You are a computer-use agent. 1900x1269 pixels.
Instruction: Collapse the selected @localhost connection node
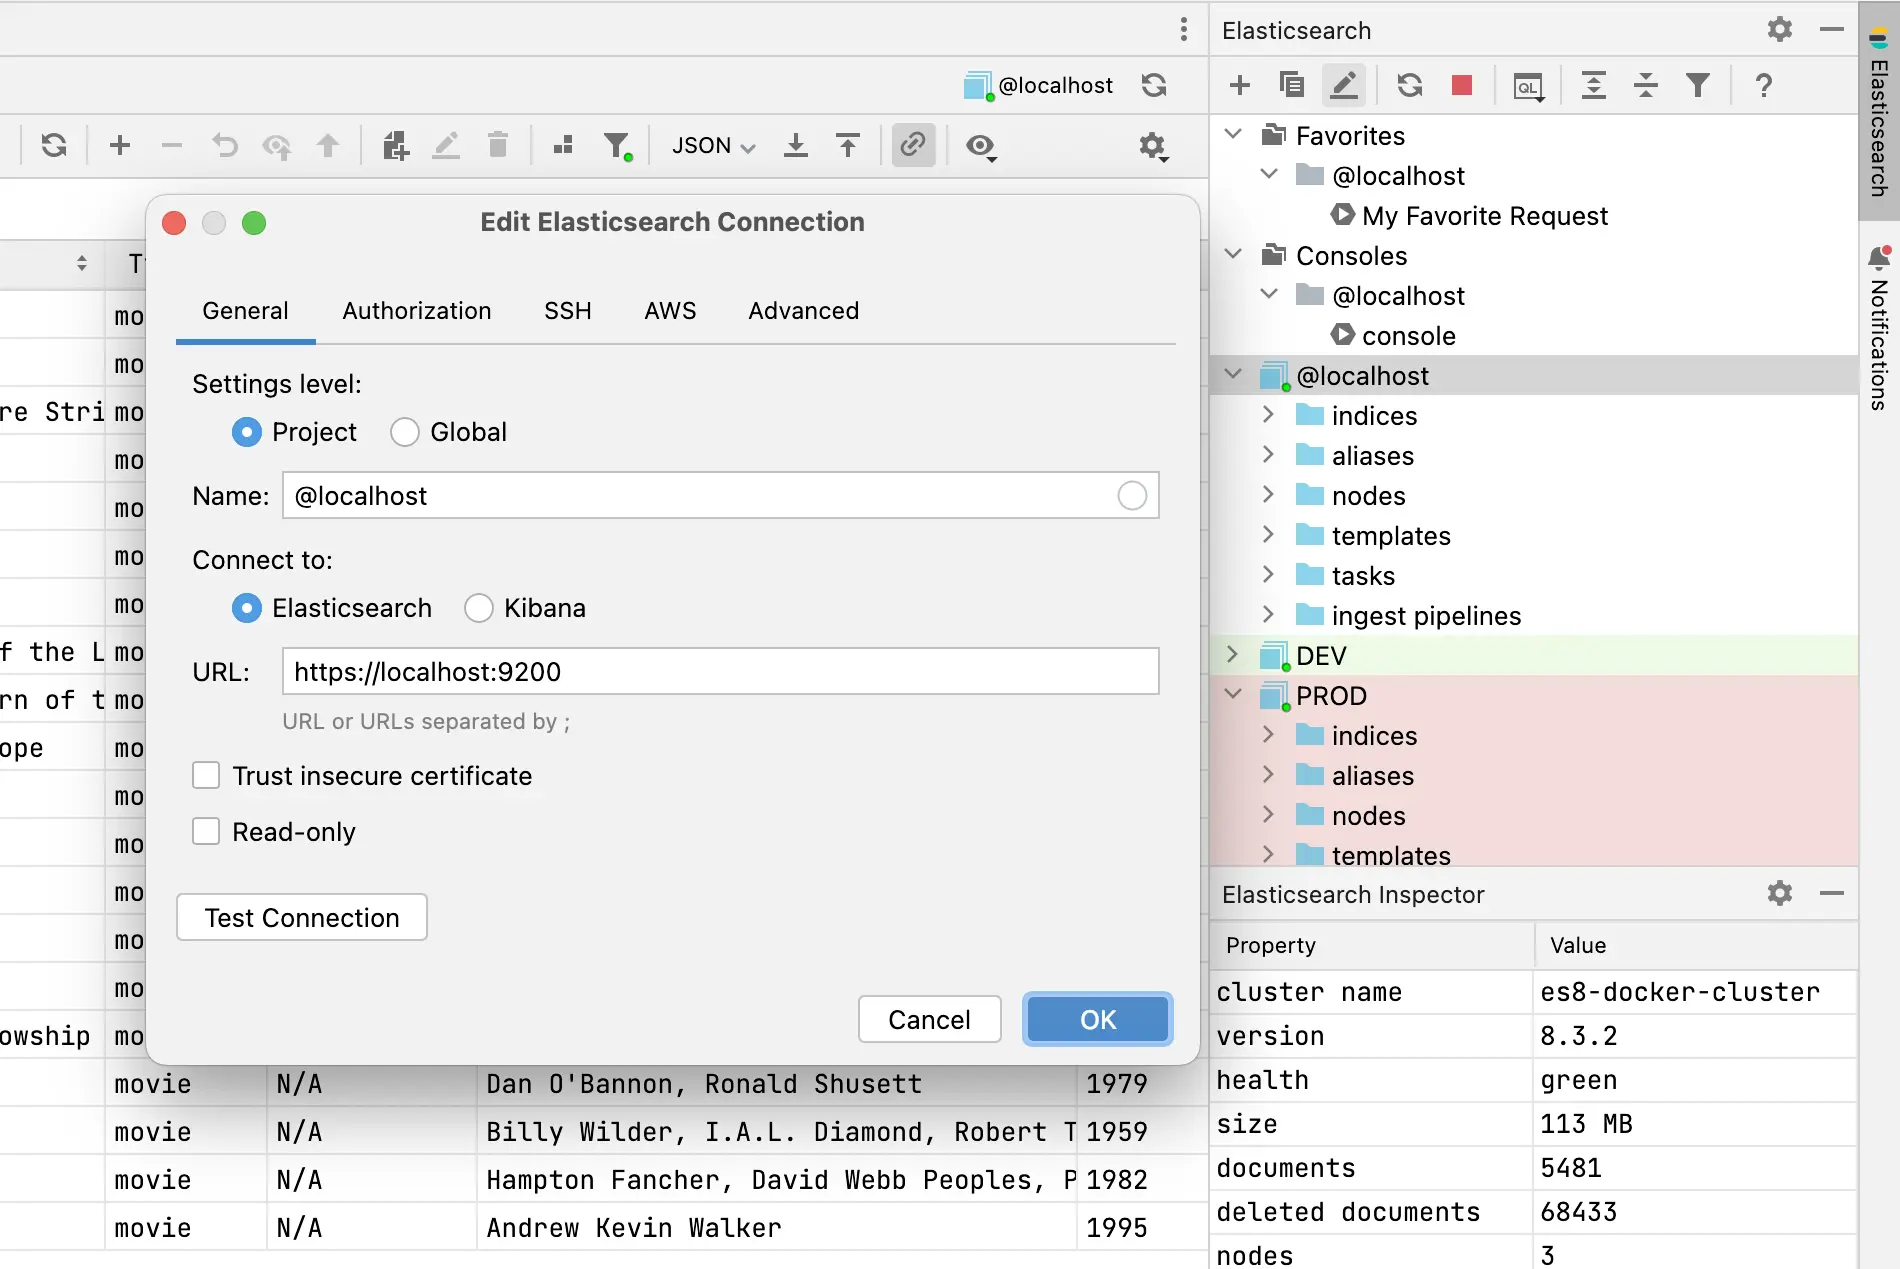click(1234, 374)
